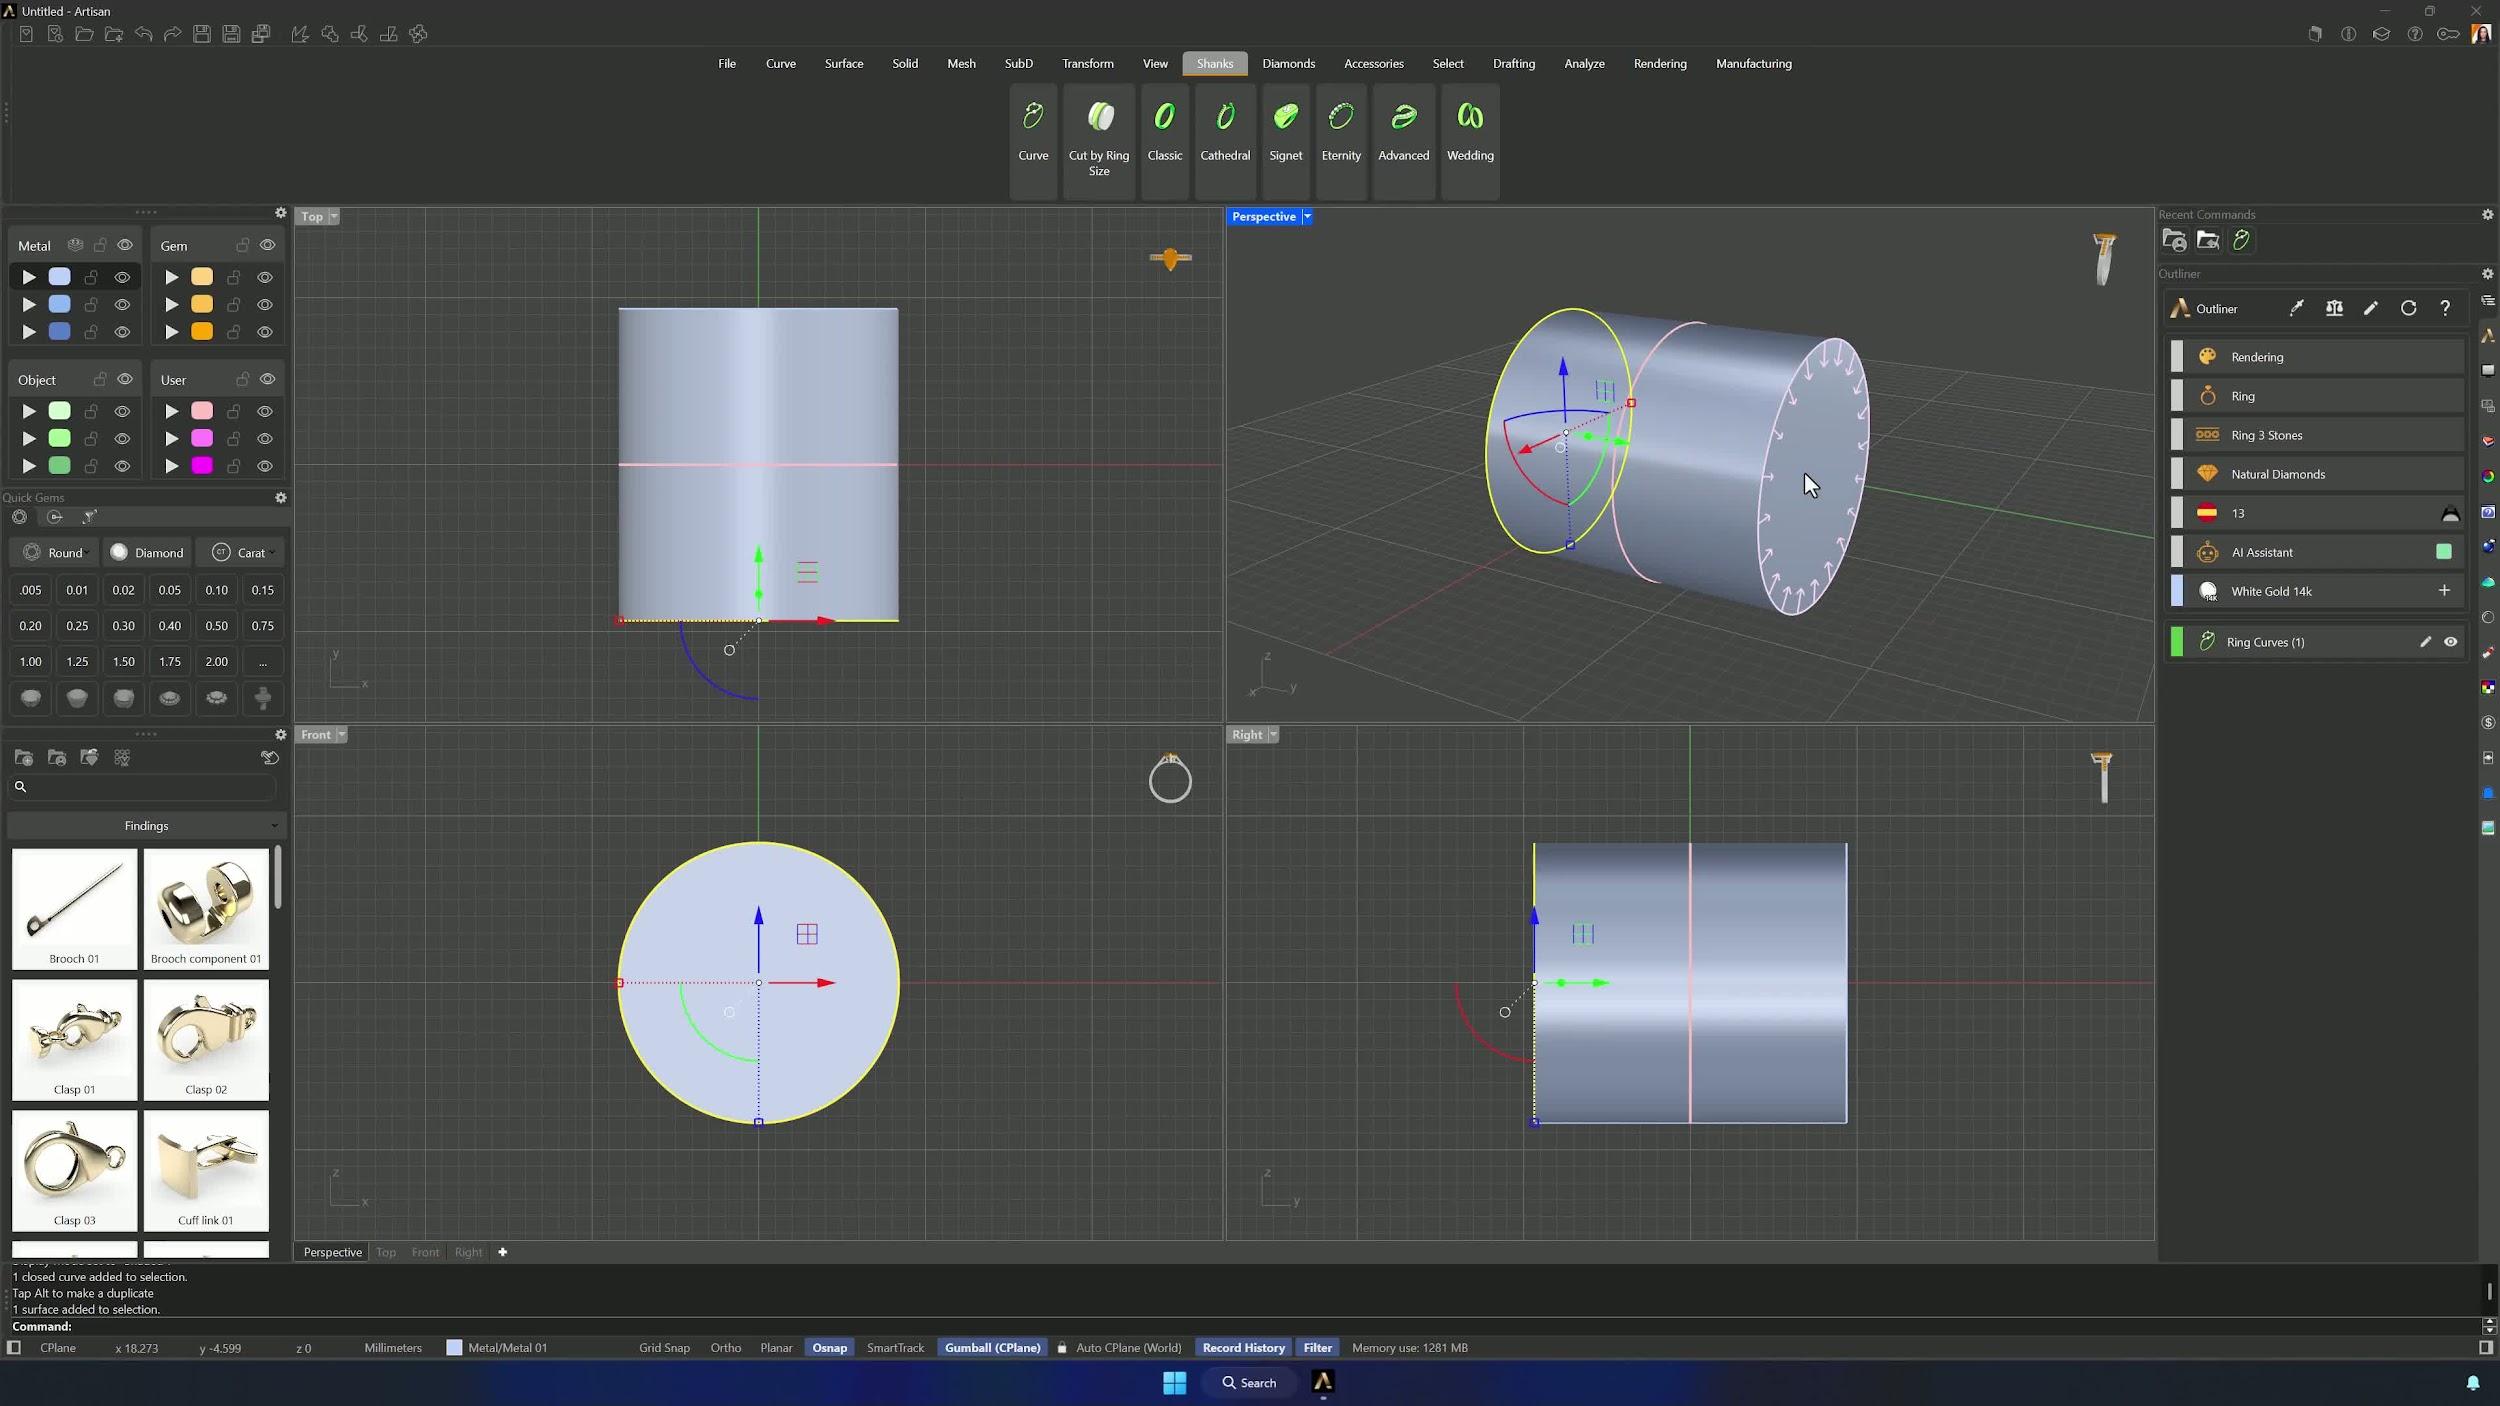The width and height of the screenshot is (2500, 1406).
Task: Expand first Metal layer play arrow
Action: [x=29, y=277]
